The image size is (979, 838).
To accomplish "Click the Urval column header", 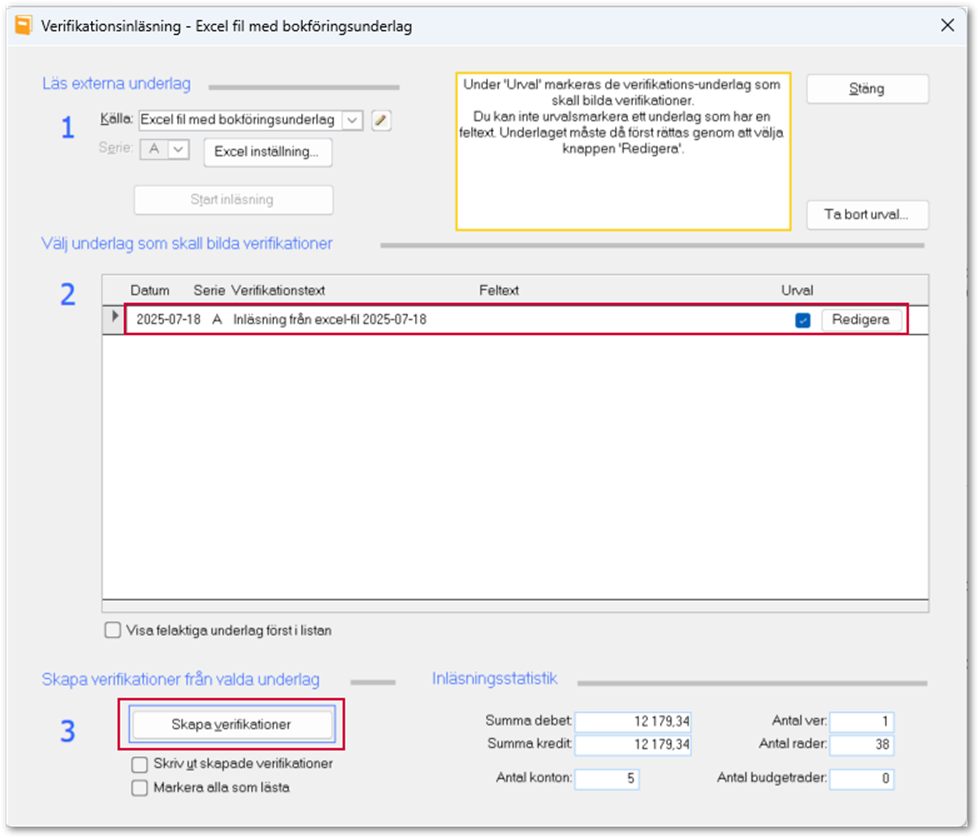I will pos(797,290).
